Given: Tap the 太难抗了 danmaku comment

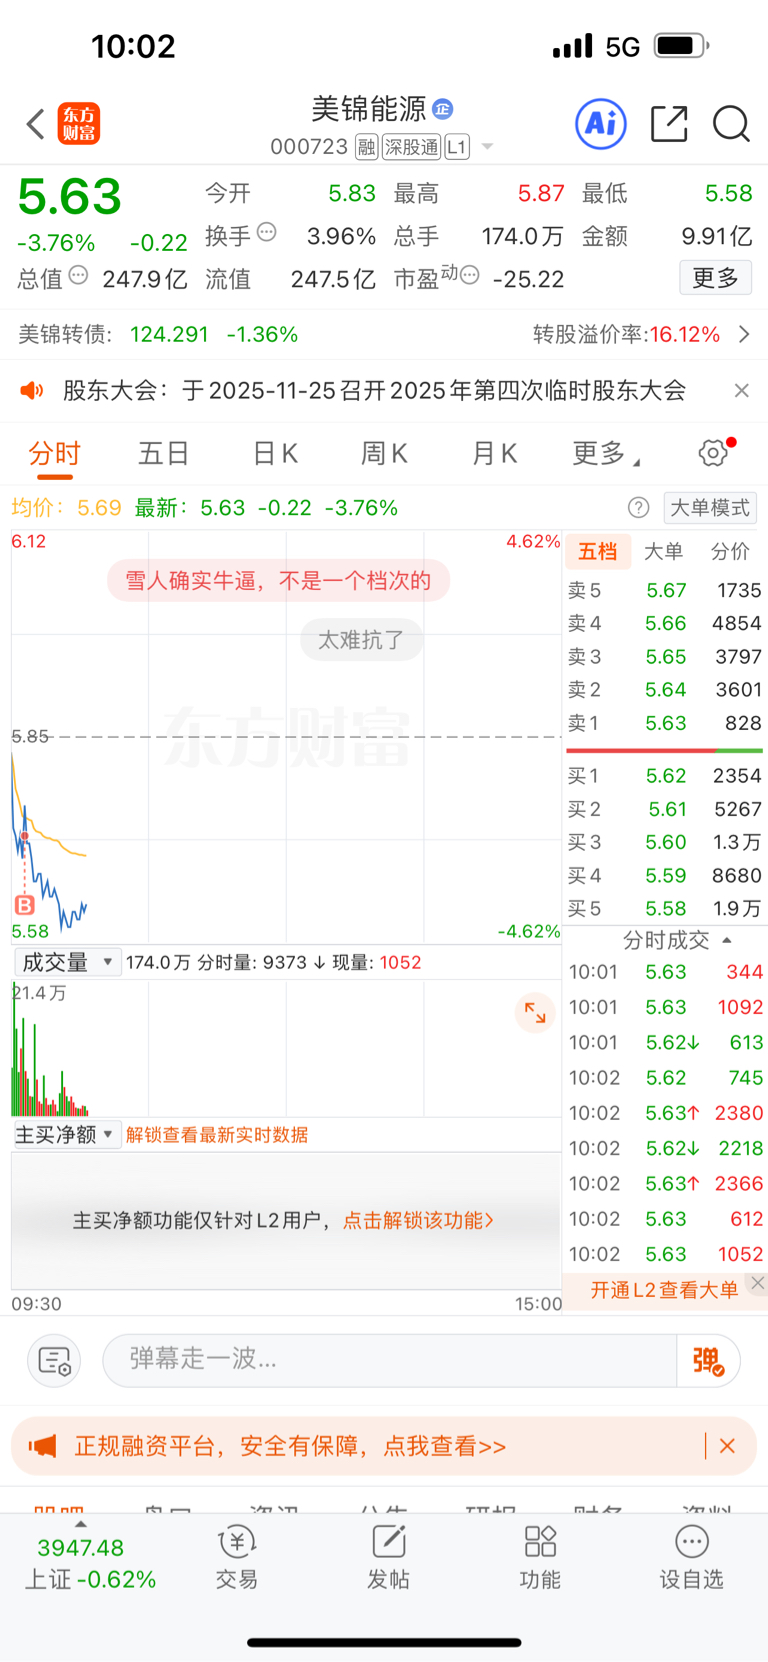Looking at the screenshot, I should 361,640.
